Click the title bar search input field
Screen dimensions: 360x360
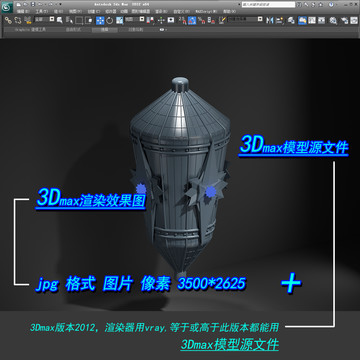tap(269, 4)
